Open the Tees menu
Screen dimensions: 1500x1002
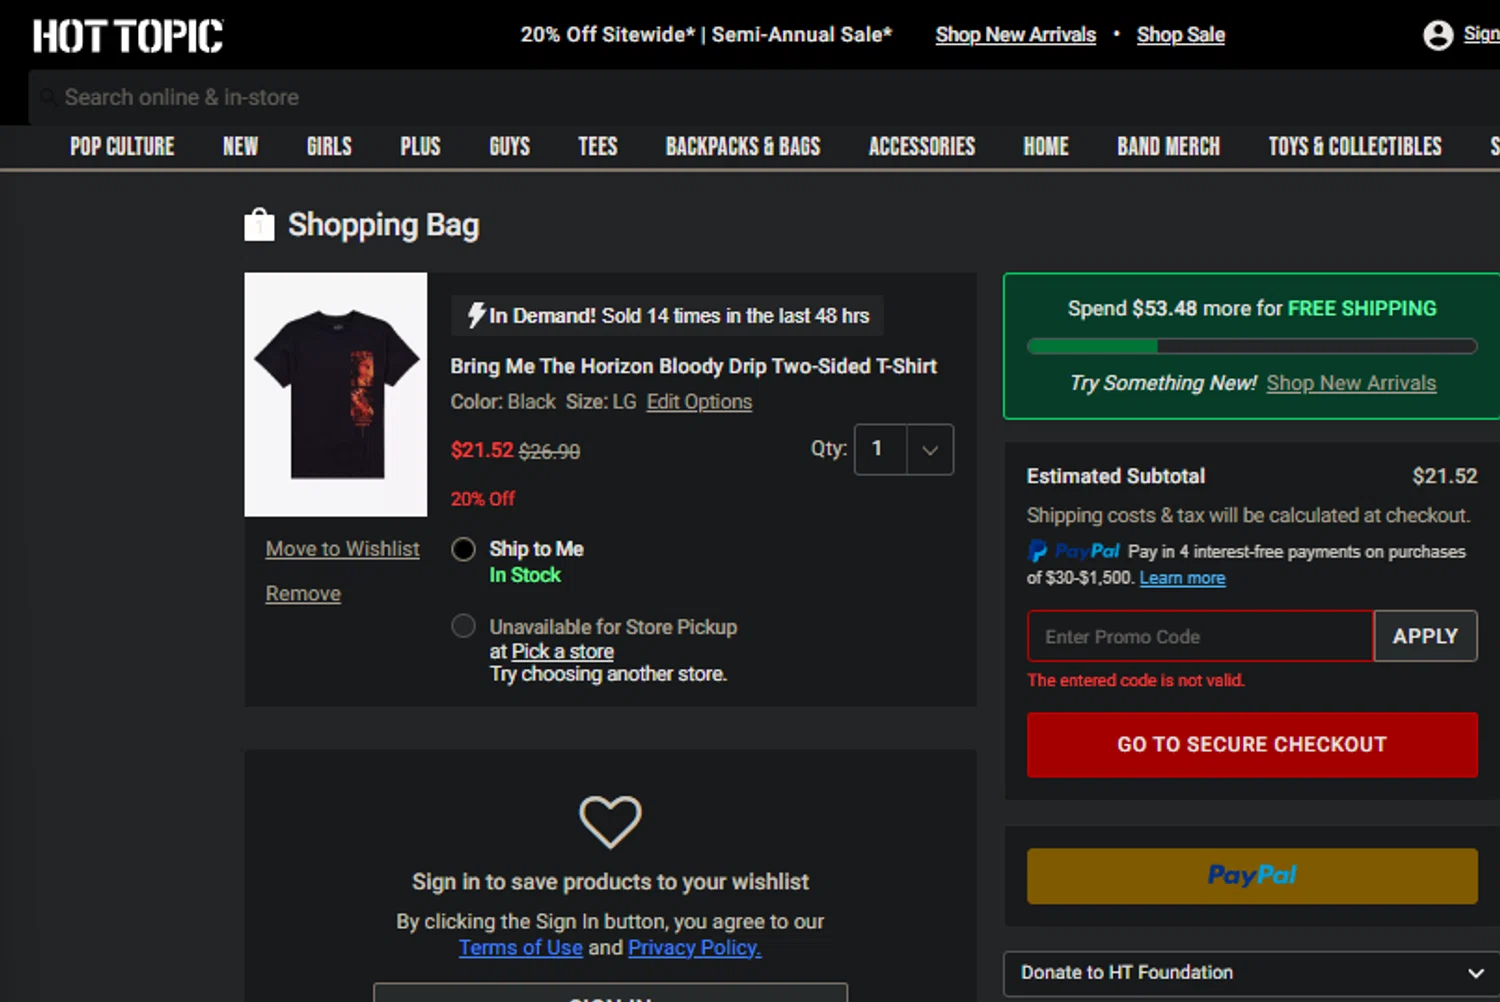[x=597, y=146]
